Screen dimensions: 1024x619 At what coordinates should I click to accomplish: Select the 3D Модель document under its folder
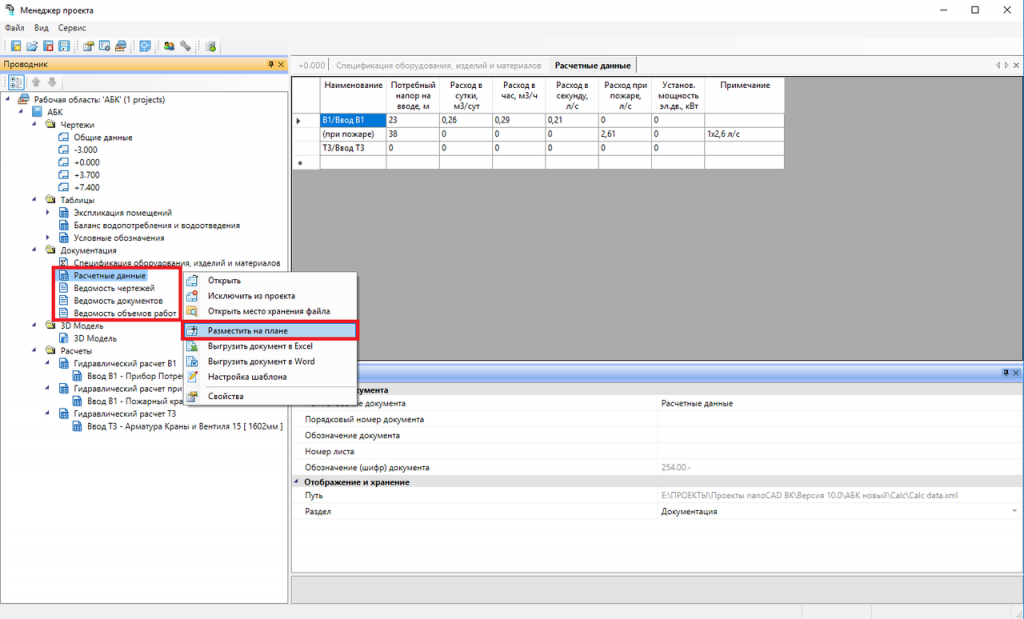(x=95, y=338)
